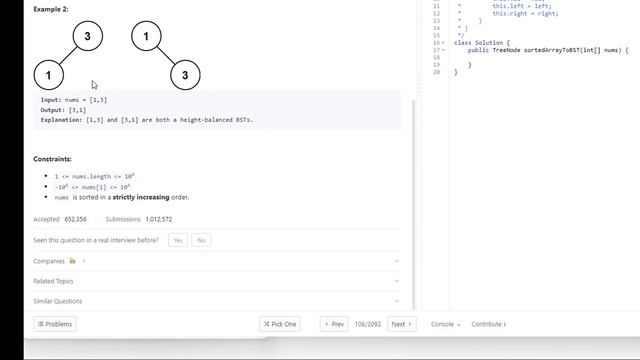Viewport: 640px width, 360px height.
Task: Click the left chevron icon of Prev
Action: pos(327,324)
